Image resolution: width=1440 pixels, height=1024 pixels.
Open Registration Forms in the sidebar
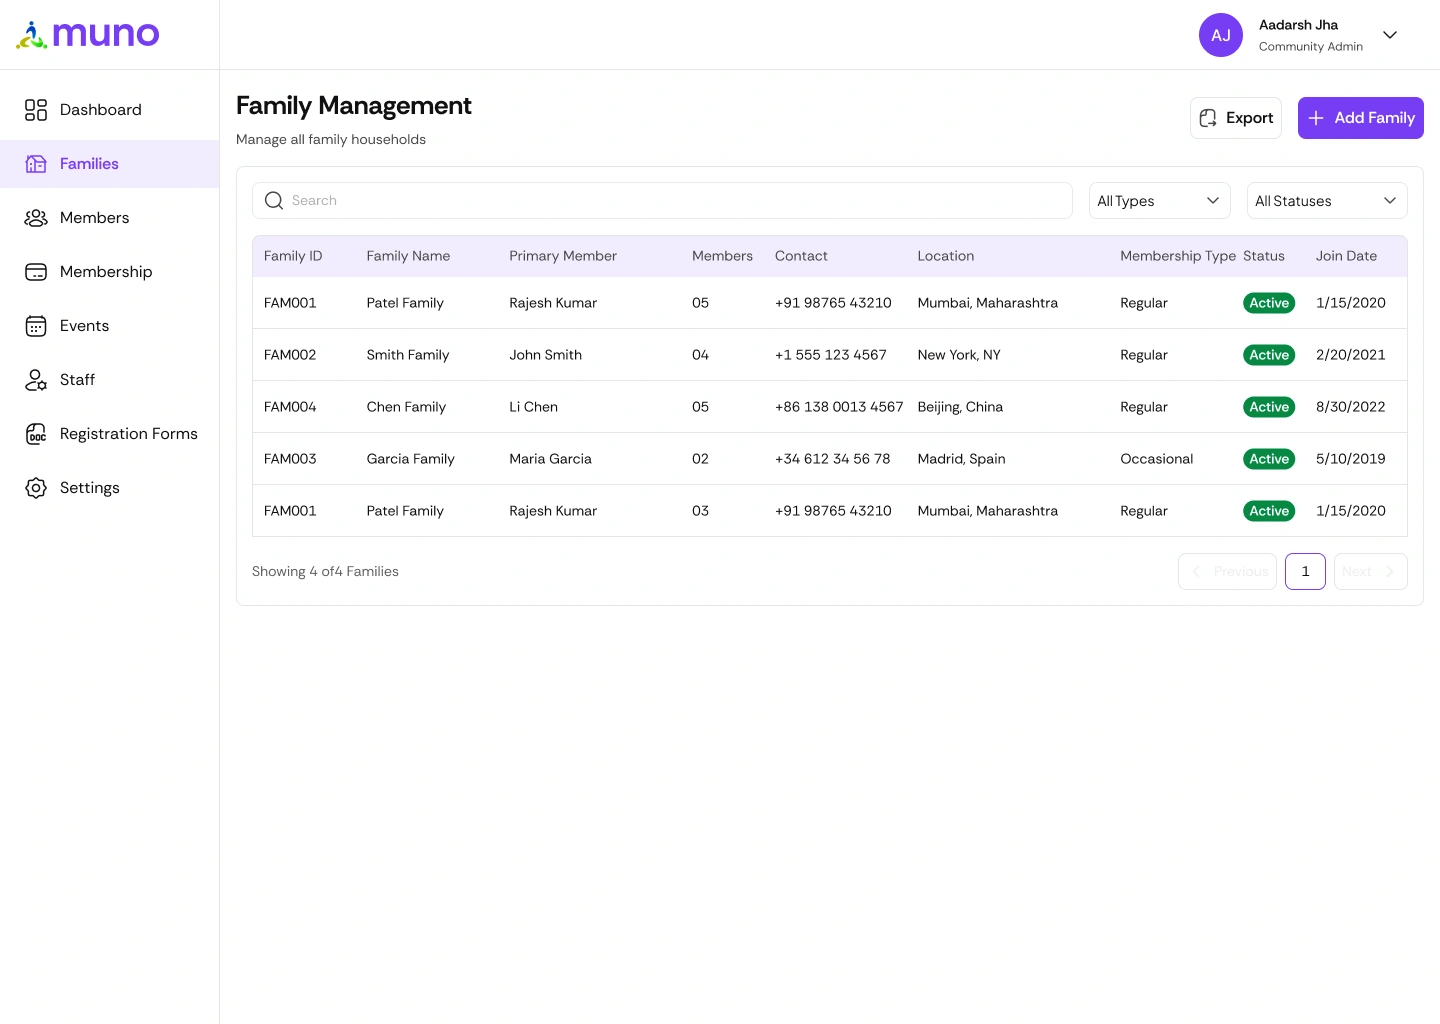coord(110,434)
